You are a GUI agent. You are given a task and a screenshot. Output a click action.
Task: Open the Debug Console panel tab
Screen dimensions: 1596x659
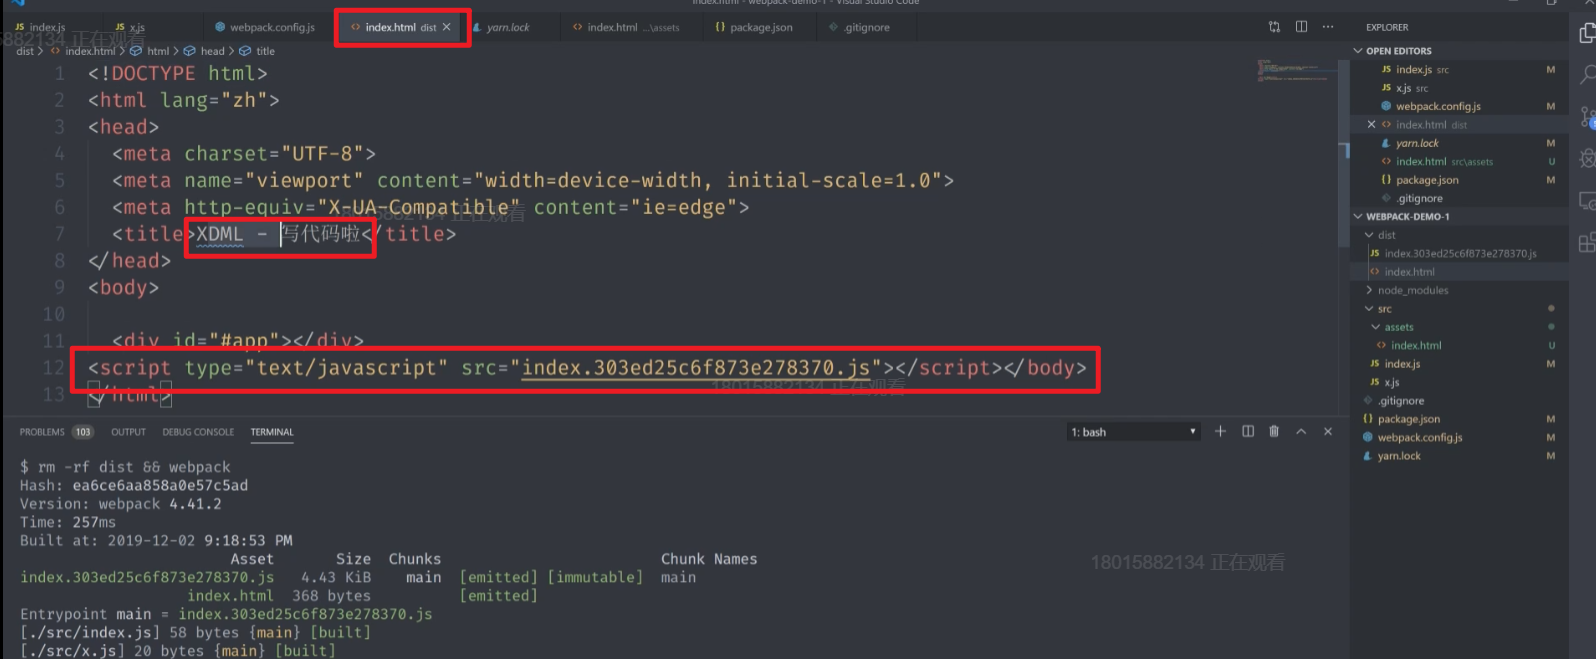[x=198, y=432]
